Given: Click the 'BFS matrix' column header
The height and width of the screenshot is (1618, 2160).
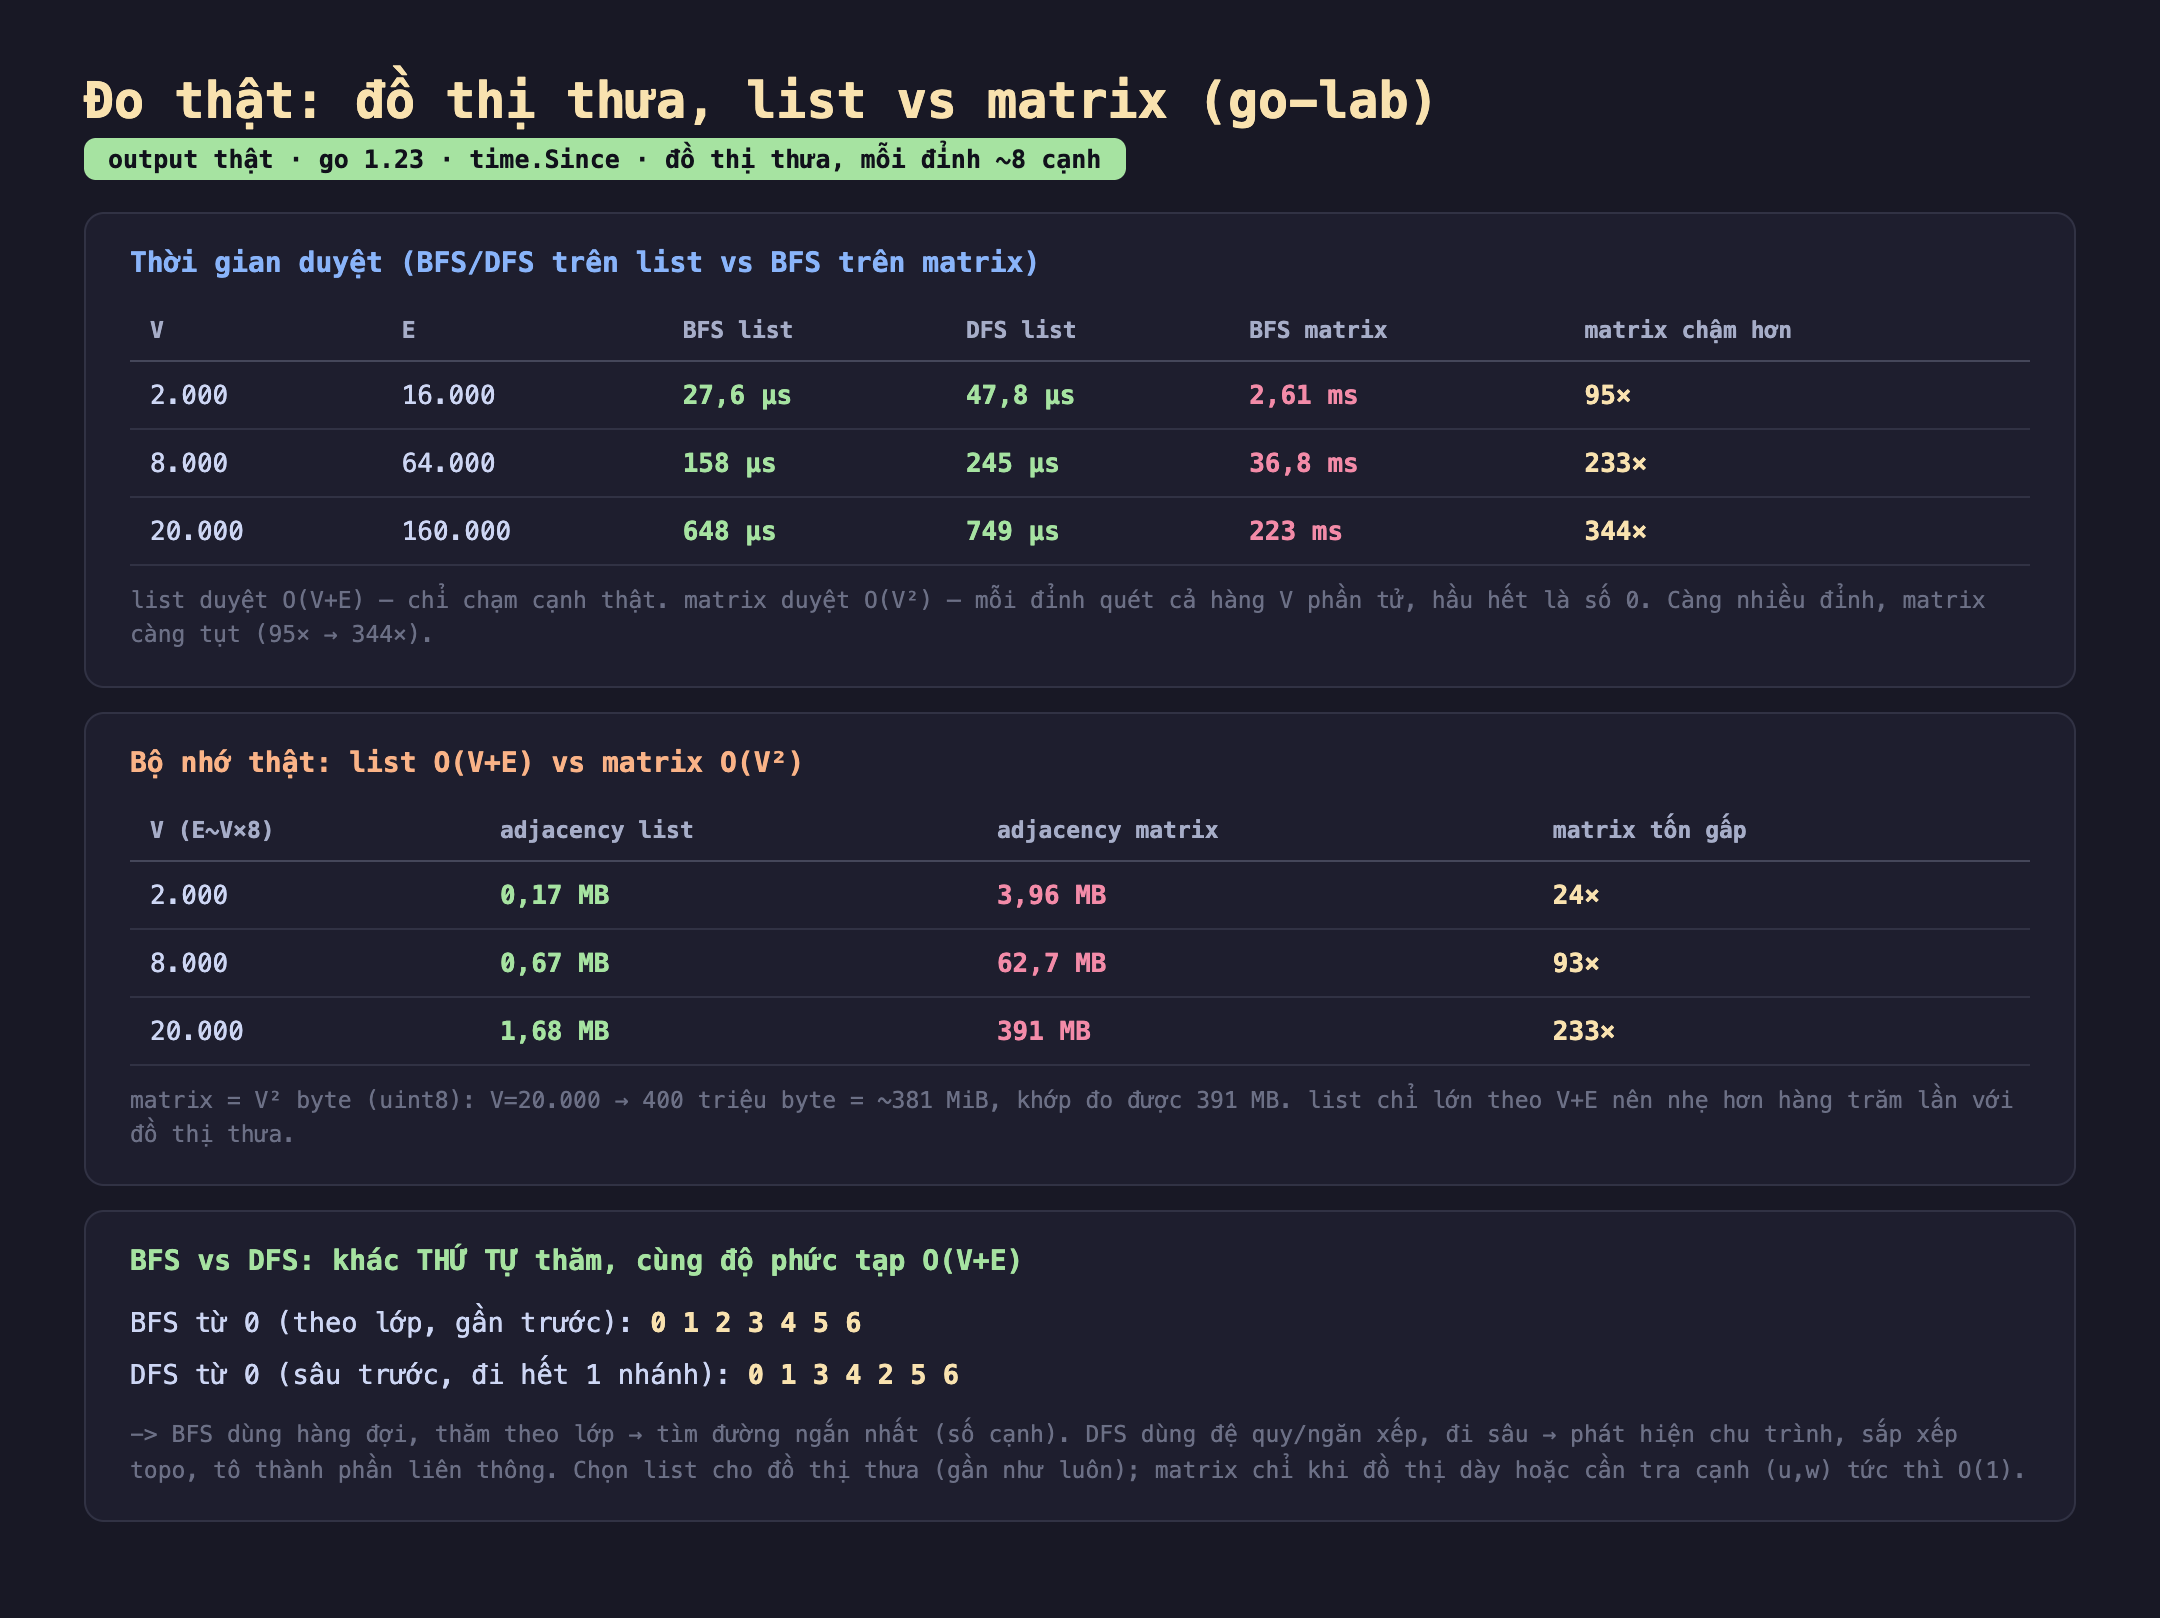Looking at the screenshot, I should click(1318, 330).
